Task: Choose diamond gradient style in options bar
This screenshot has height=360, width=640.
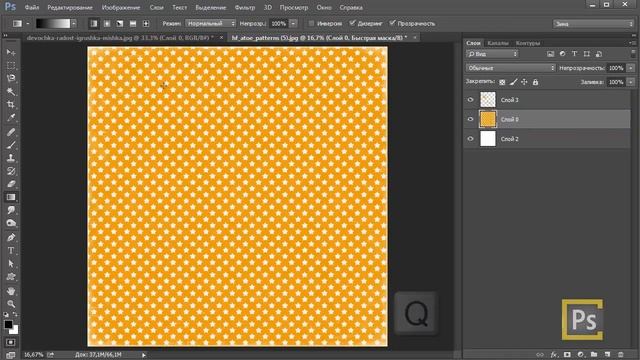Action: 146,24
